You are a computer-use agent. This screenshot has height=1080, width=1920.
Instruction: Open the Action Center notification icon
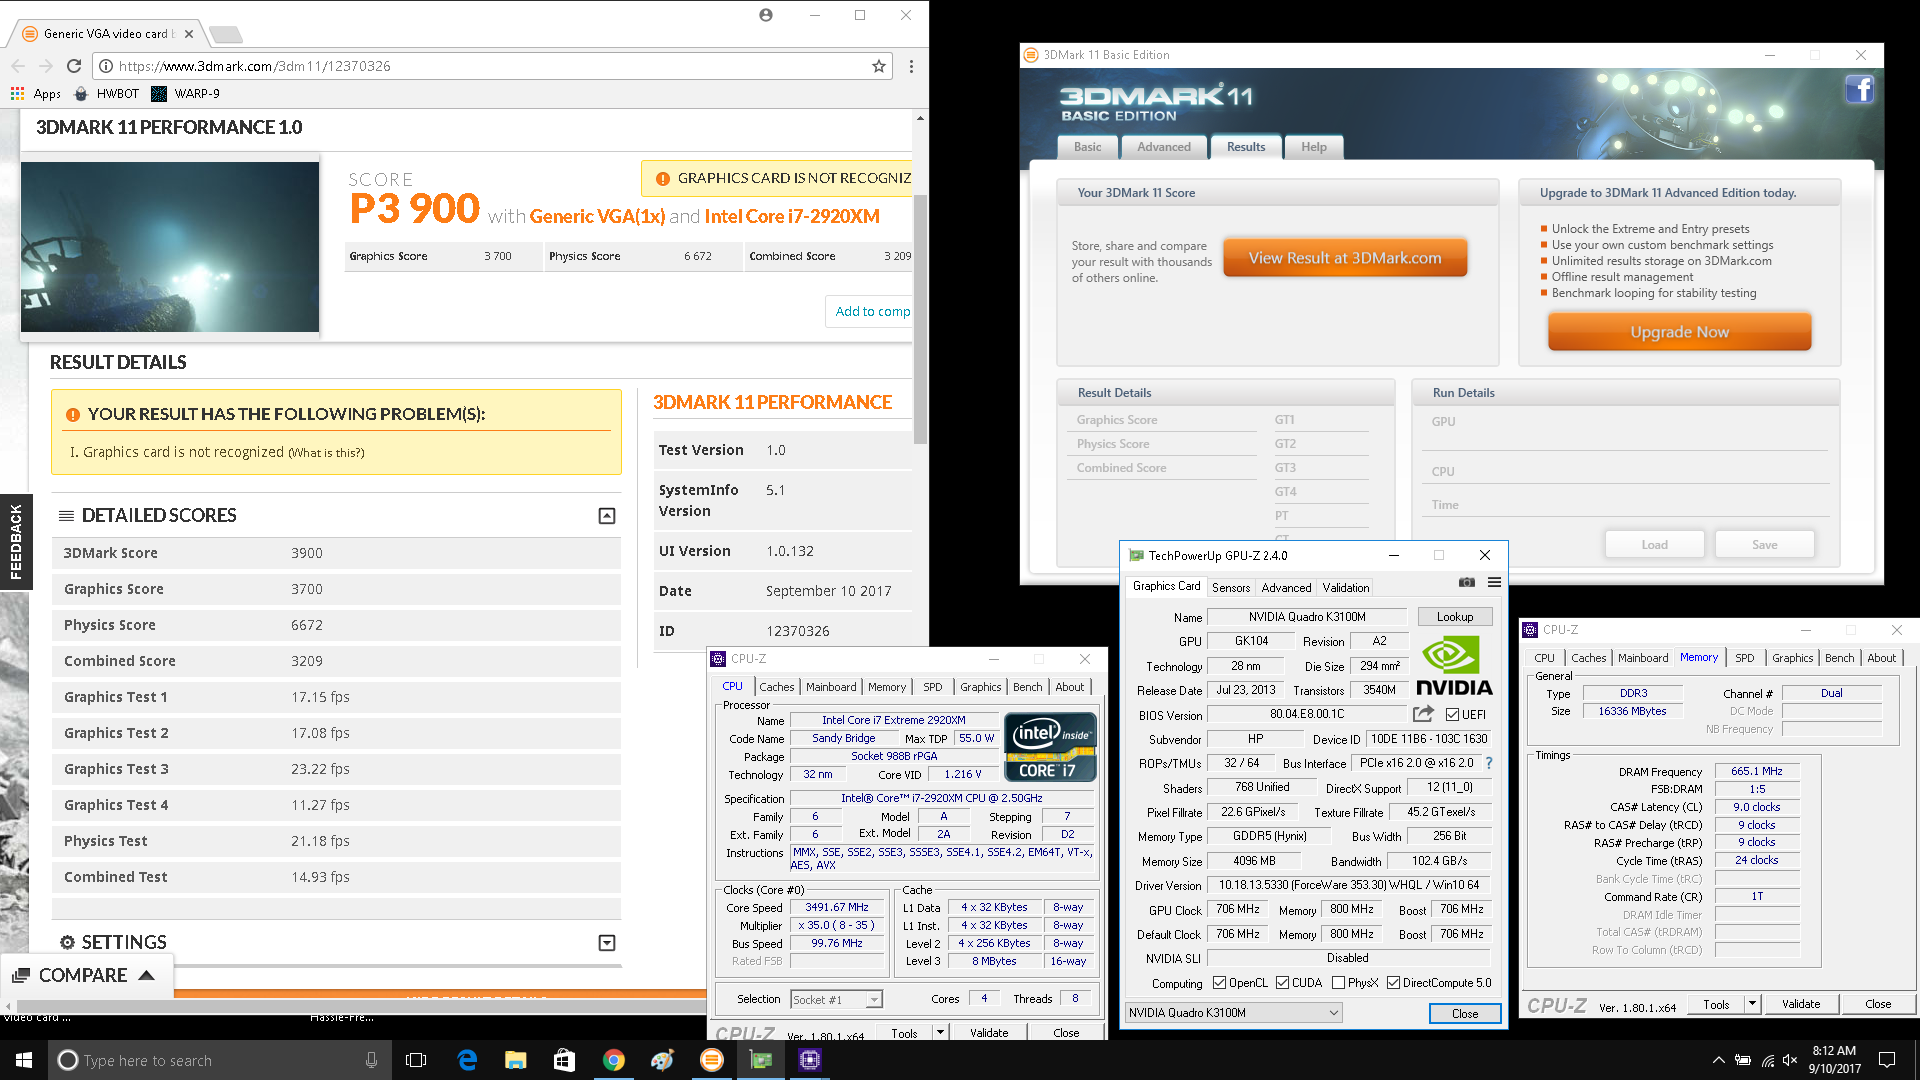click(x=1887, y=1060)
